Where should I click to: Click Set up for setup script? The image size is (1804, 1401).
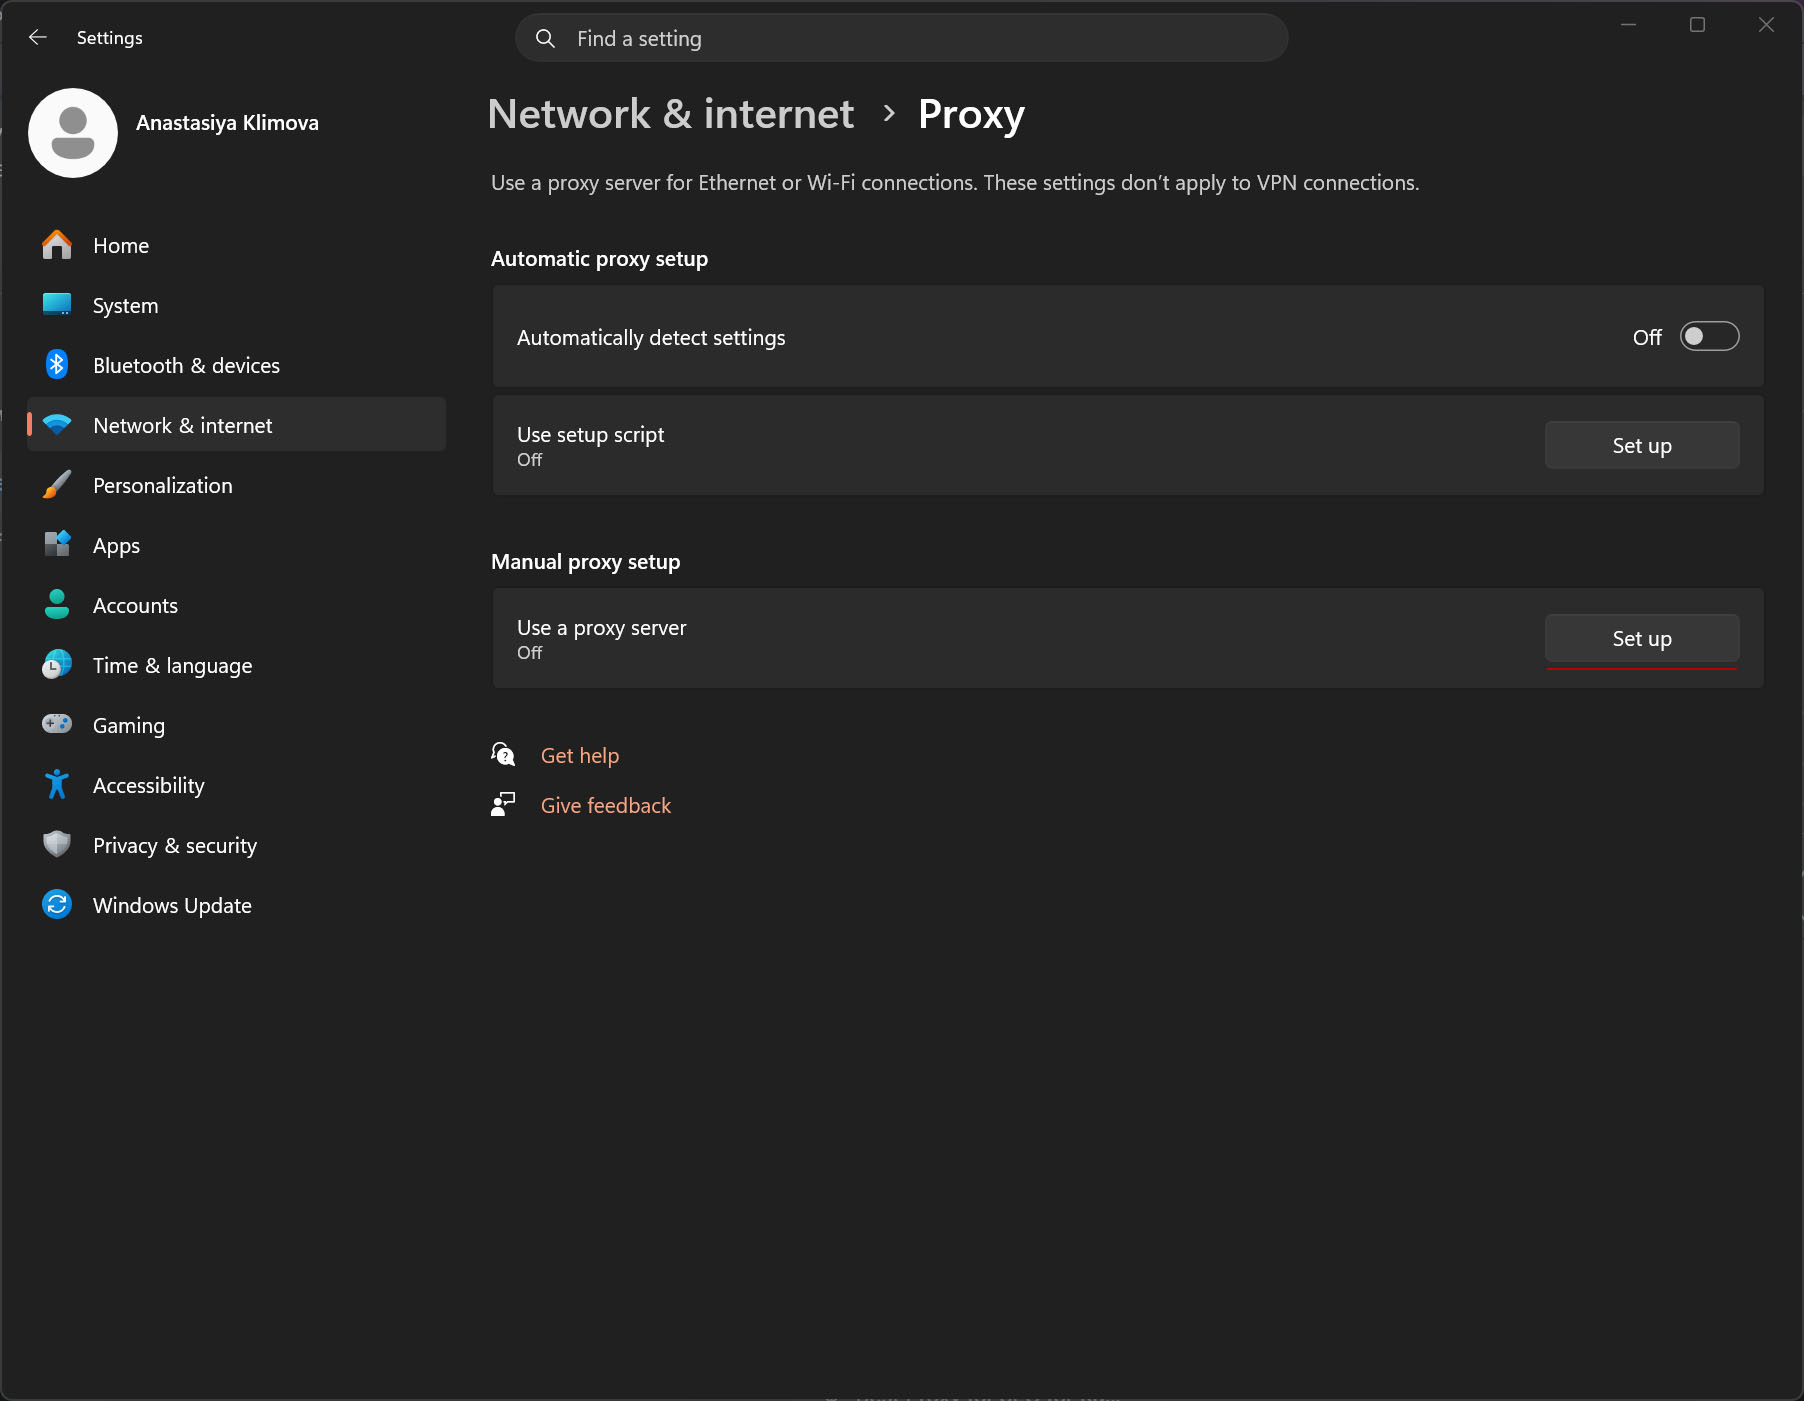coord(1642,445)
